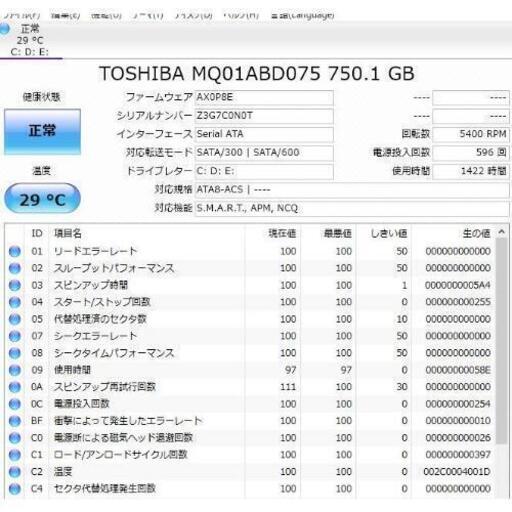Click row name スピンアップ再試行回数
The width and height of the screenshot is (512, 512).
click(x=105, y=387)
